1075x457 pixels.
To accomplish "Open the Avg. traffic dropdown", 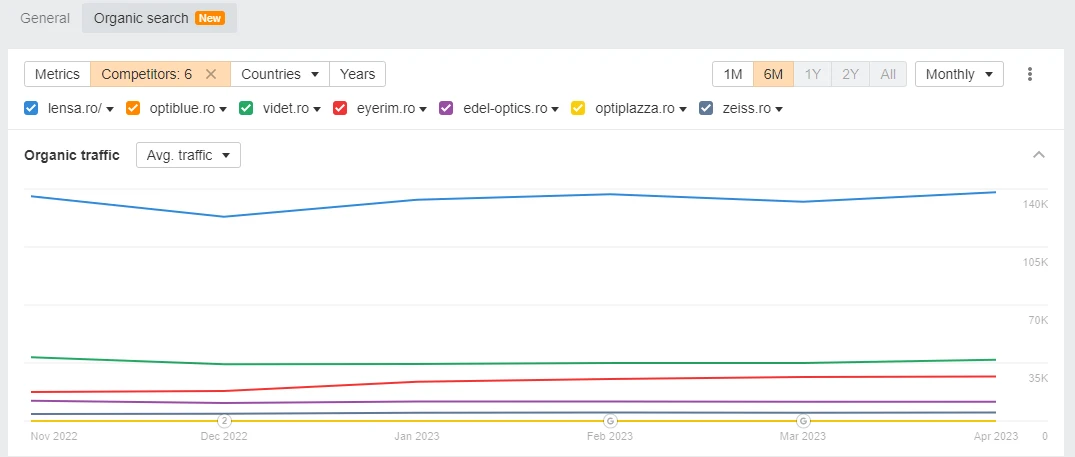I will pos(189,155).
